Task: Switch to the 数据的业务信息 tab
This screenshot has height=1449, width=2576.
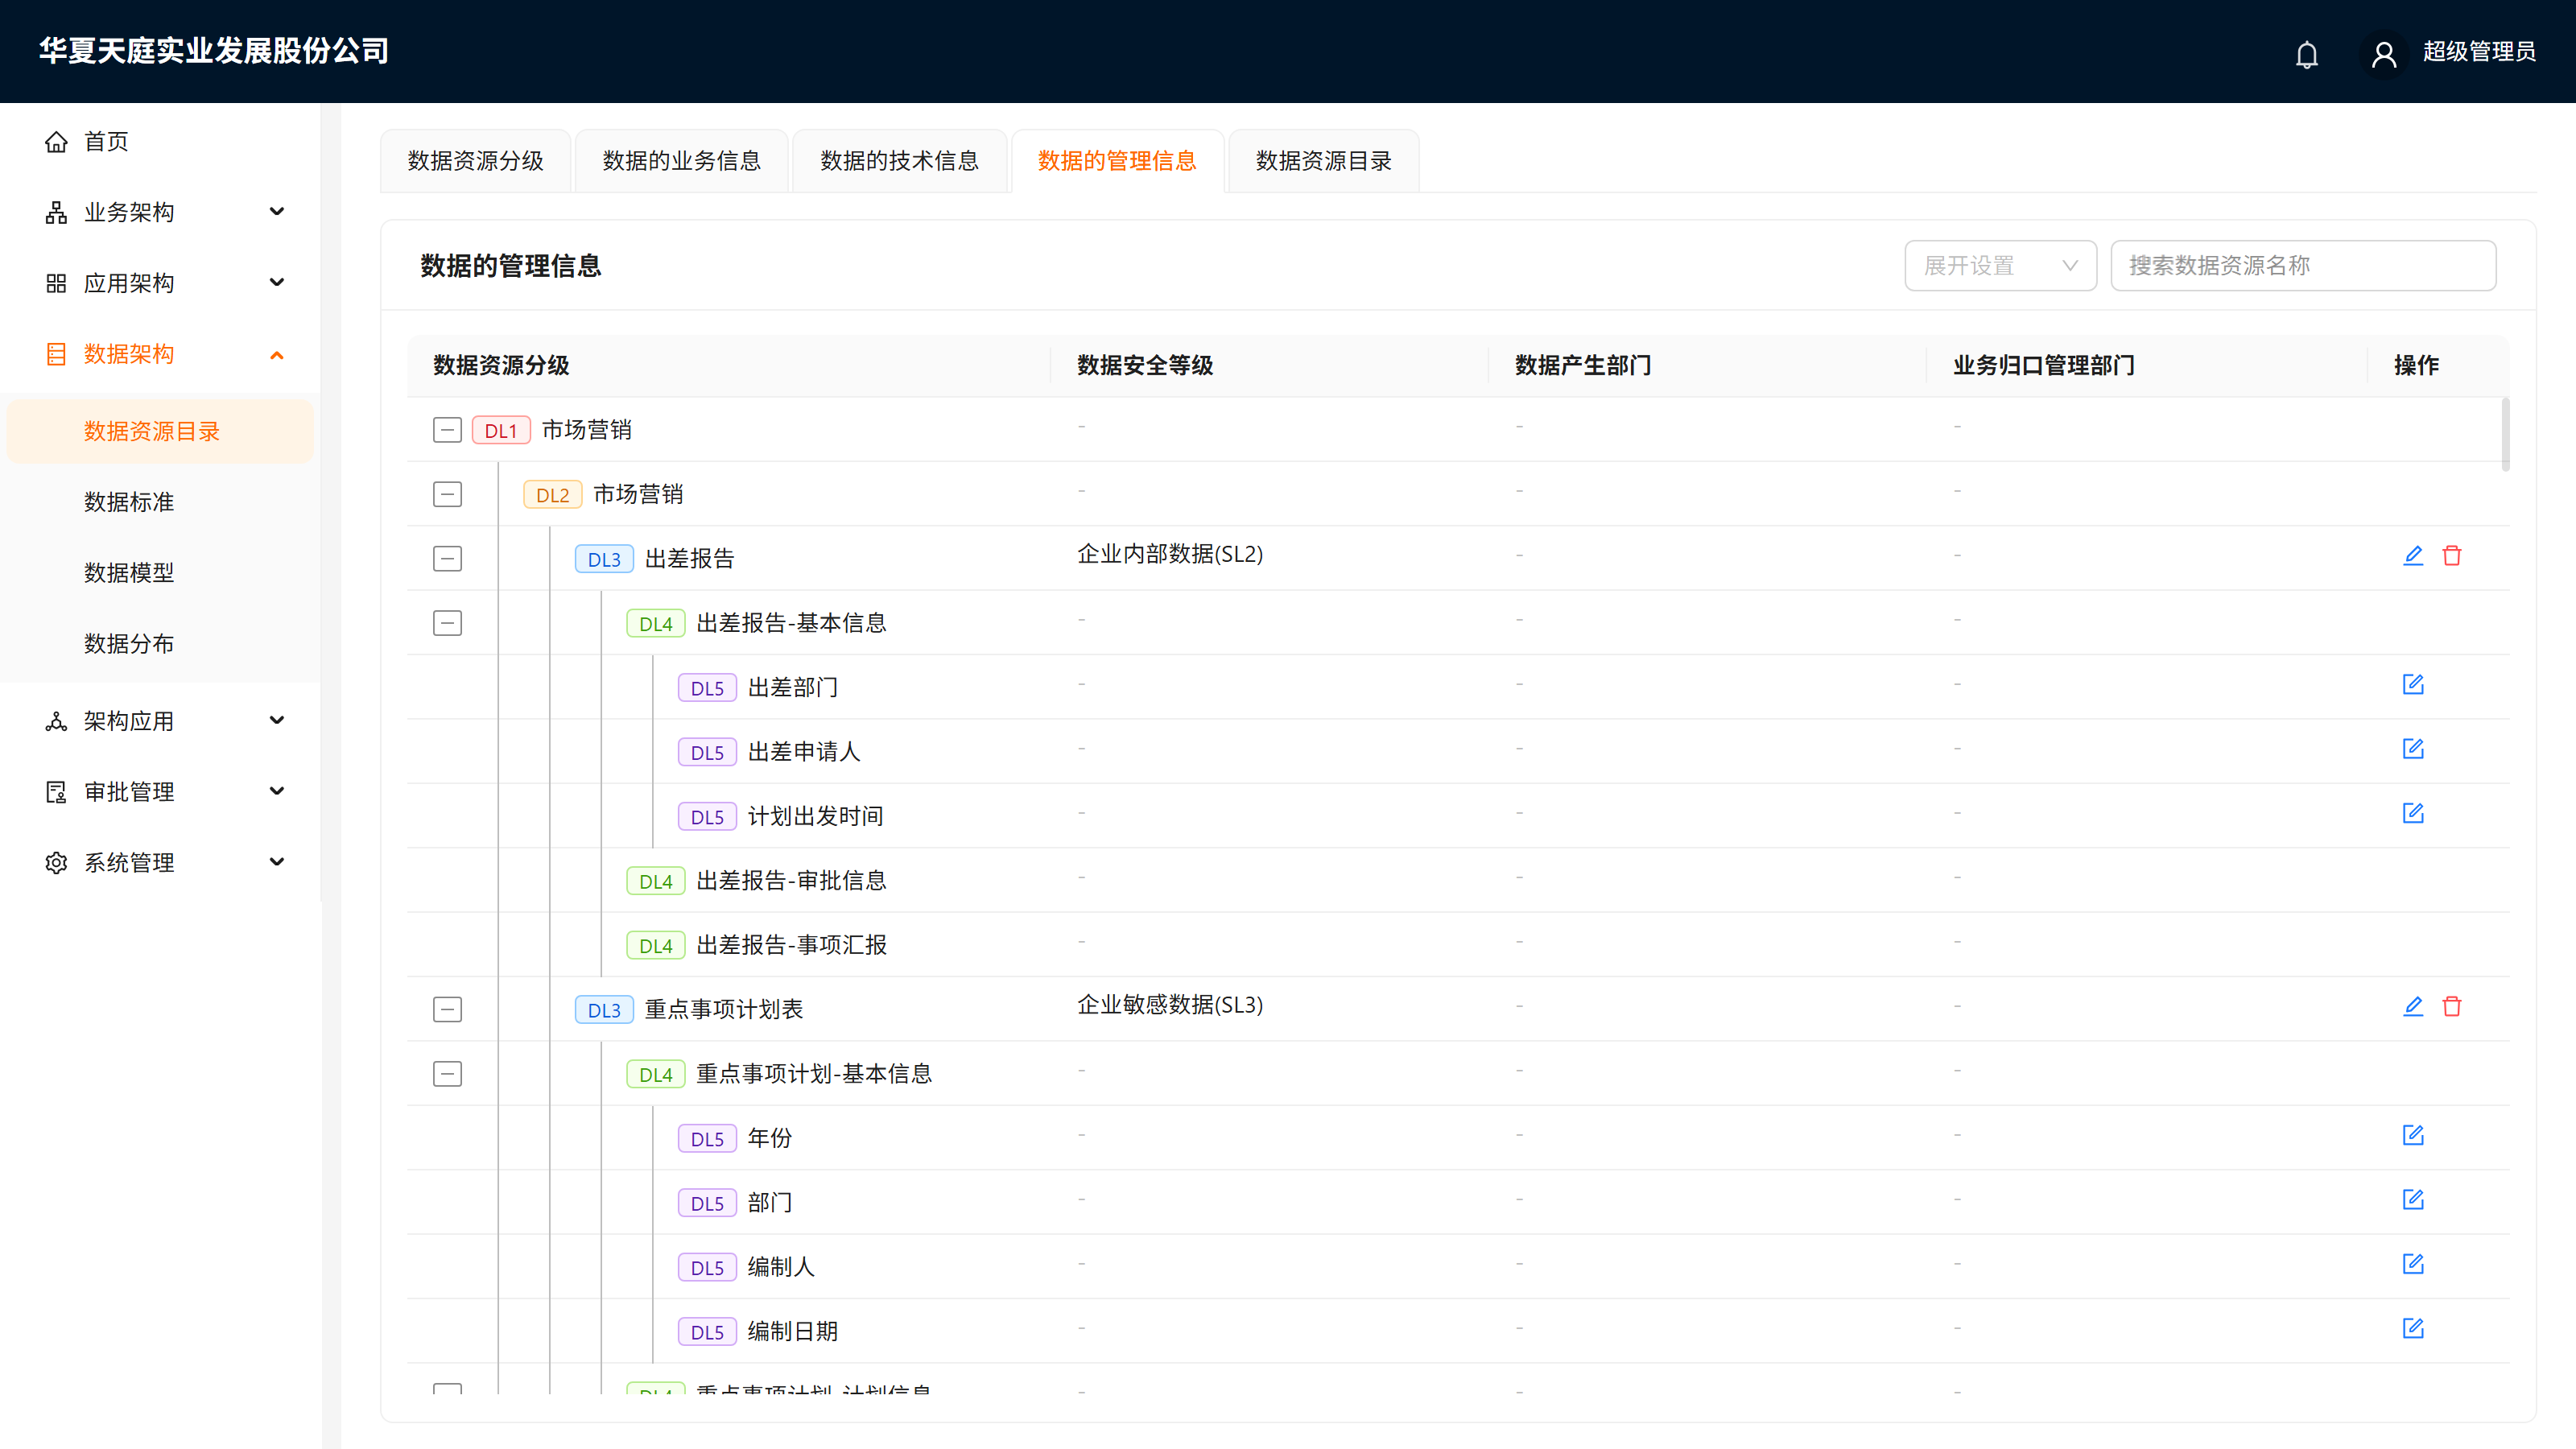Action: pyautogui.click(x=681, y=161)
